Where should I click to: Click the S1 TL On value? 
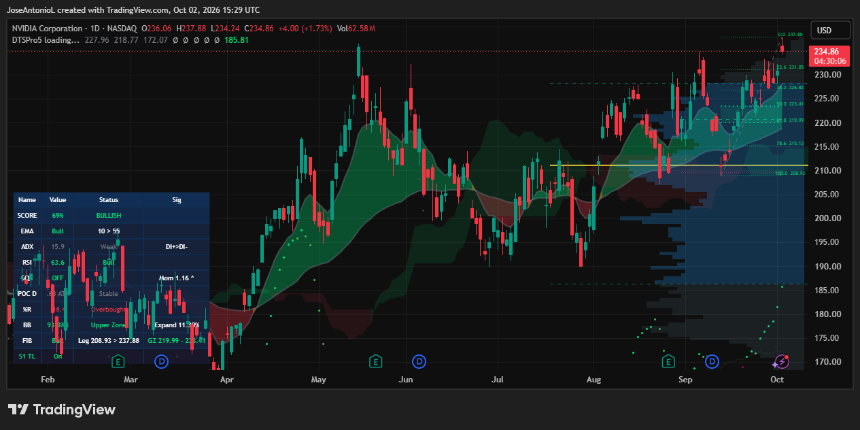click(58, 356)
